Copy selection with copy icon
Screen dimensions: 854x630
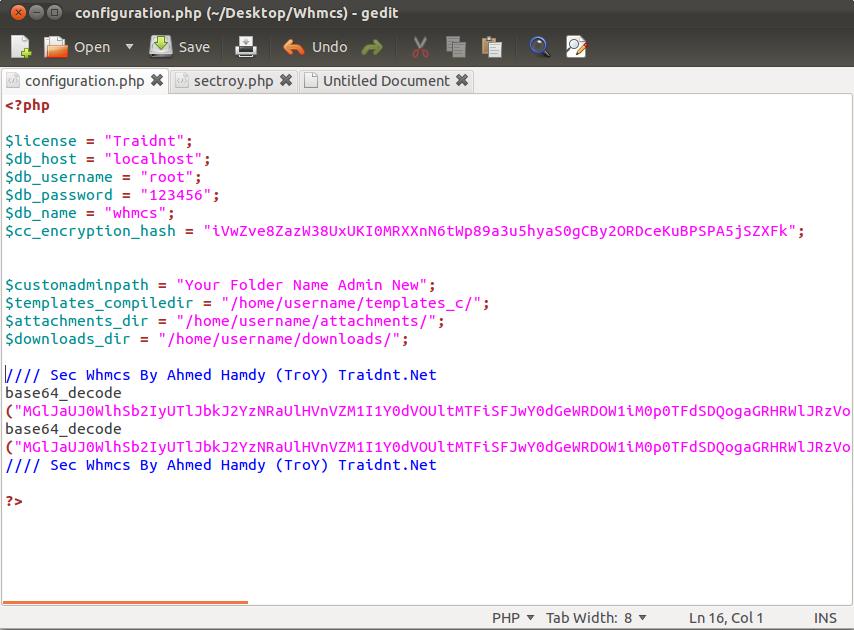(x=456, y=47)
